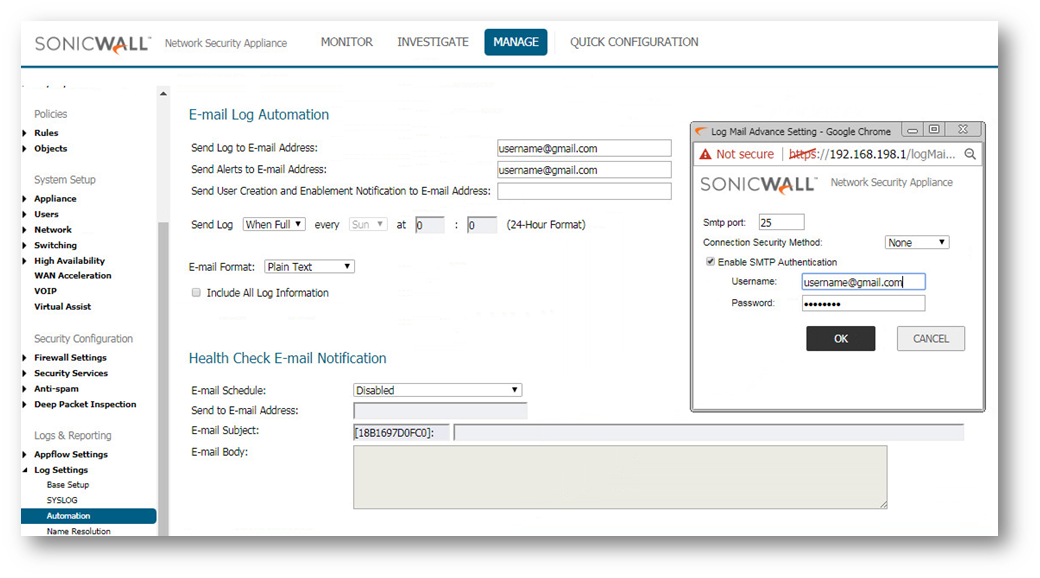Open the E-mail Format dropdown
The width and height of the screenshot is (1040, 578).
coord(309,267)
